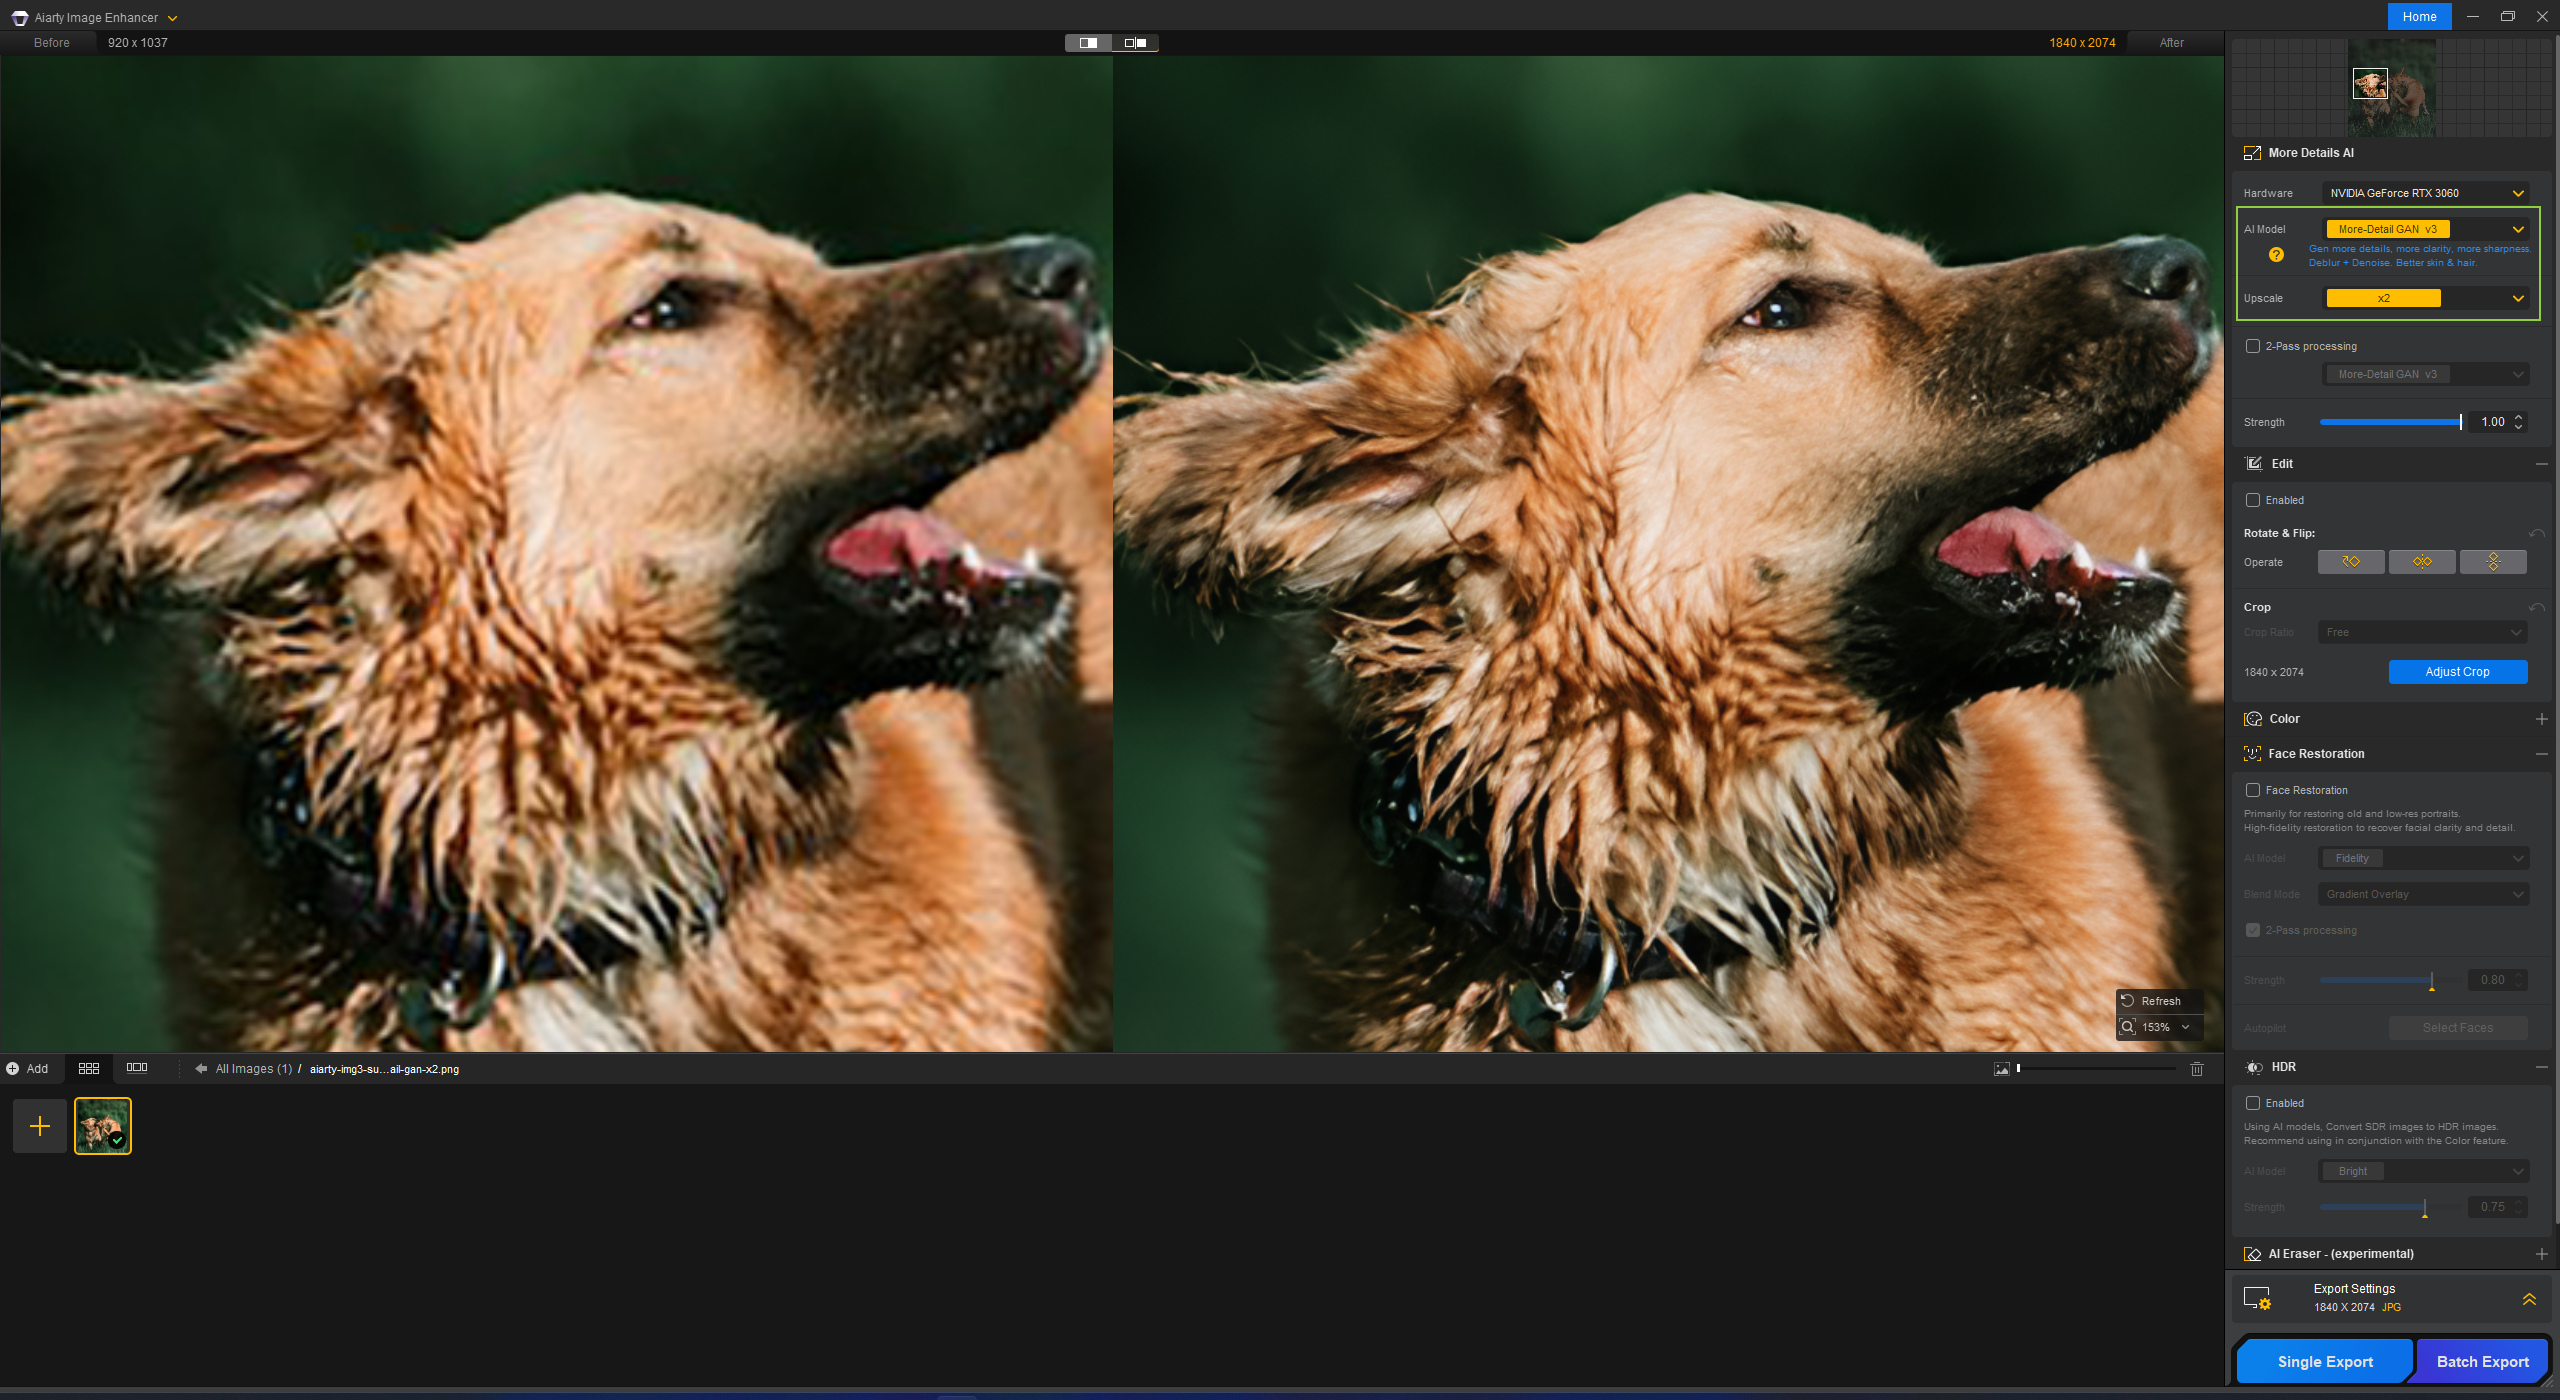The image size is (2560, 1400).
Task: Click the Single Export button
Action: [2325, 1361]
